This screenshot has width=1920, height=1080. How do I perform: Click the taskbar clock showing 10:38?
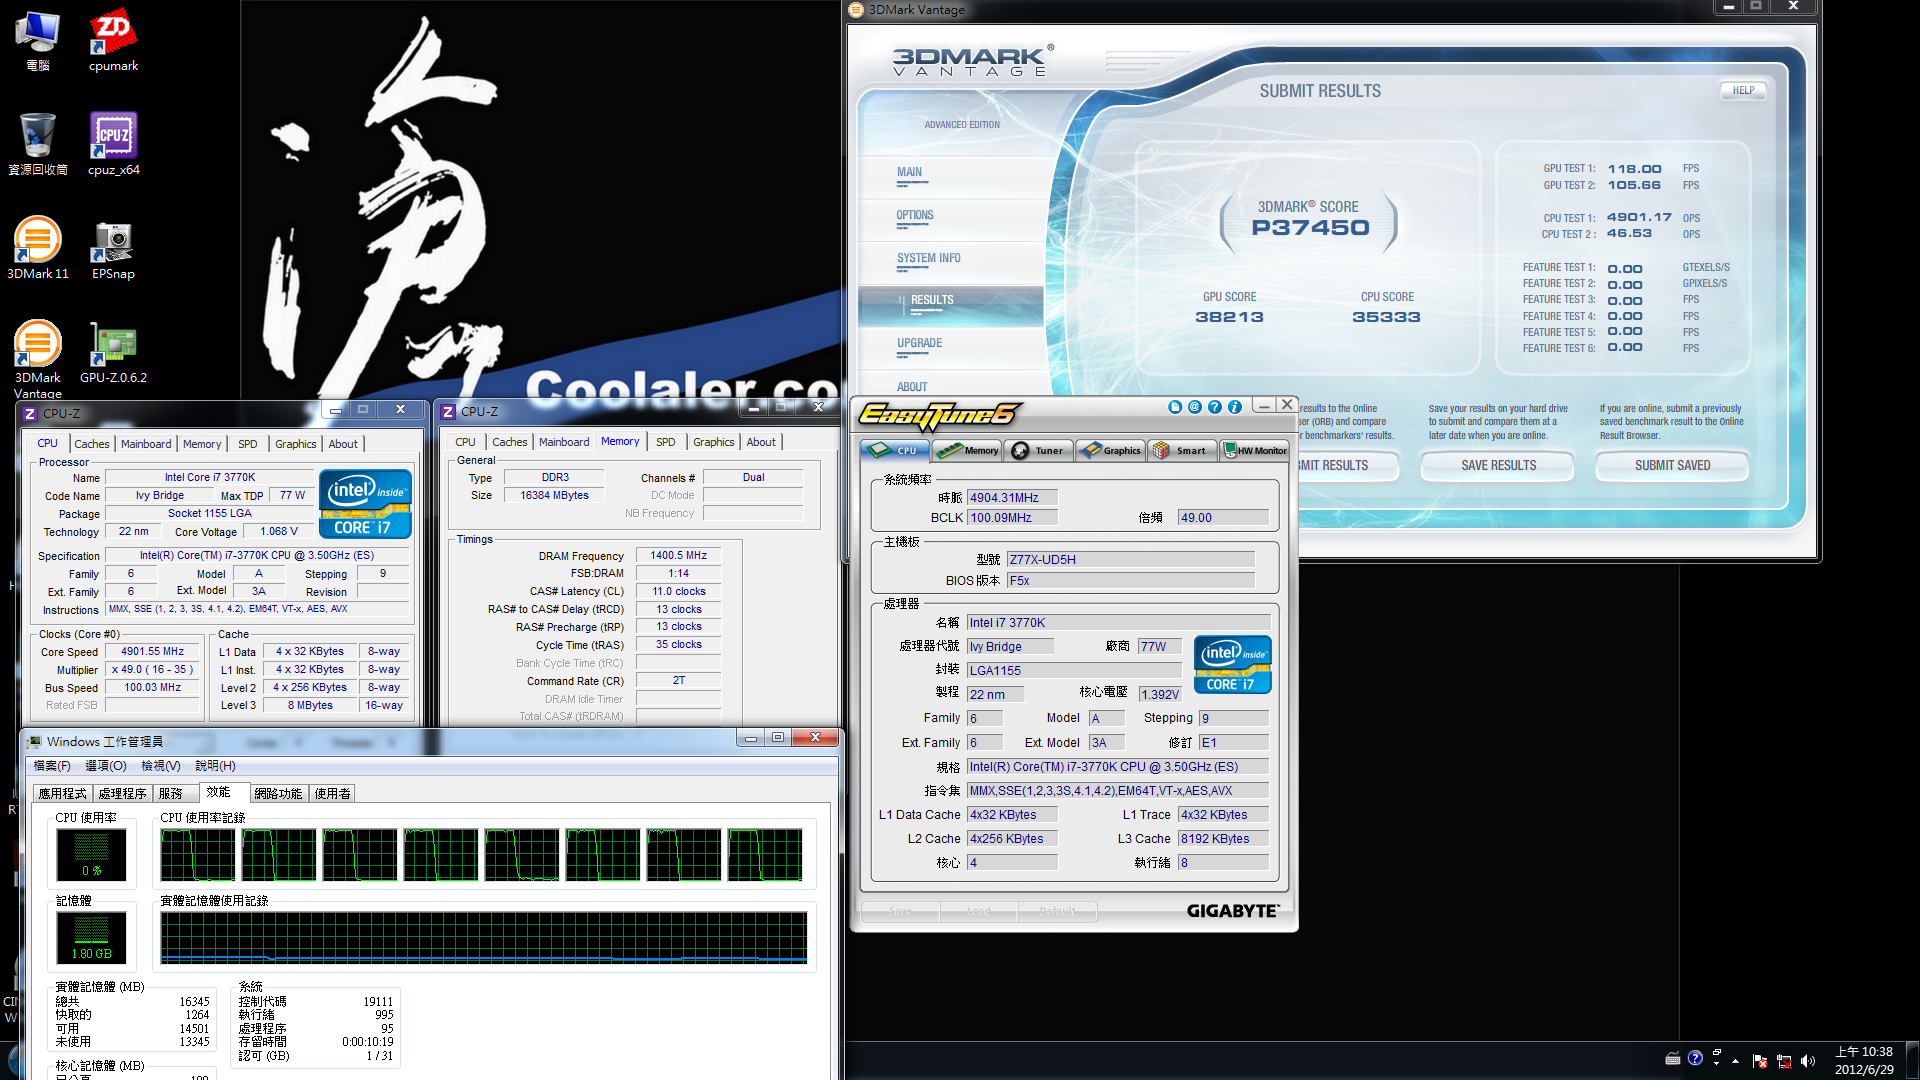(1864, 1060)
